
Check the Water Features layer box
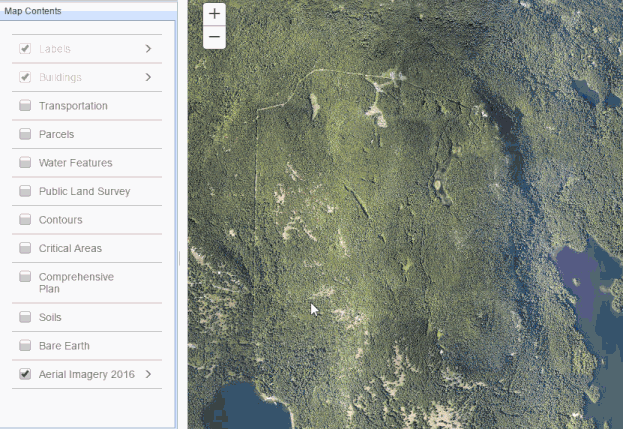pyautogui.click(x=25, y=163)
